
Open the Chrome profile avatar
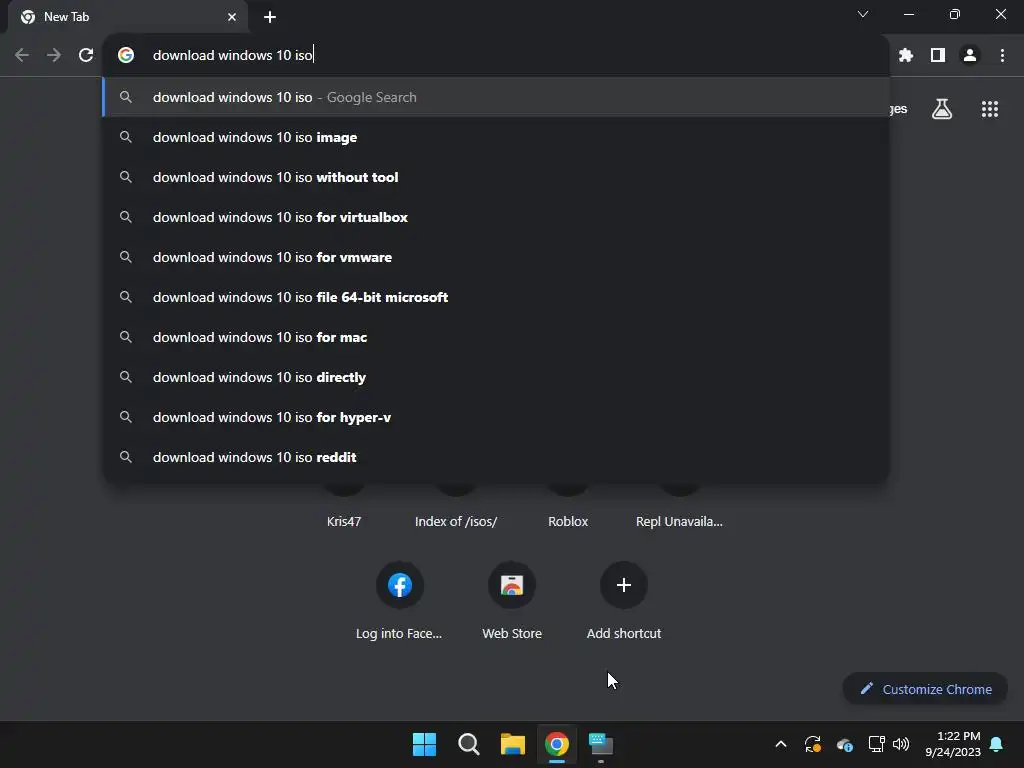coord(970,55)
